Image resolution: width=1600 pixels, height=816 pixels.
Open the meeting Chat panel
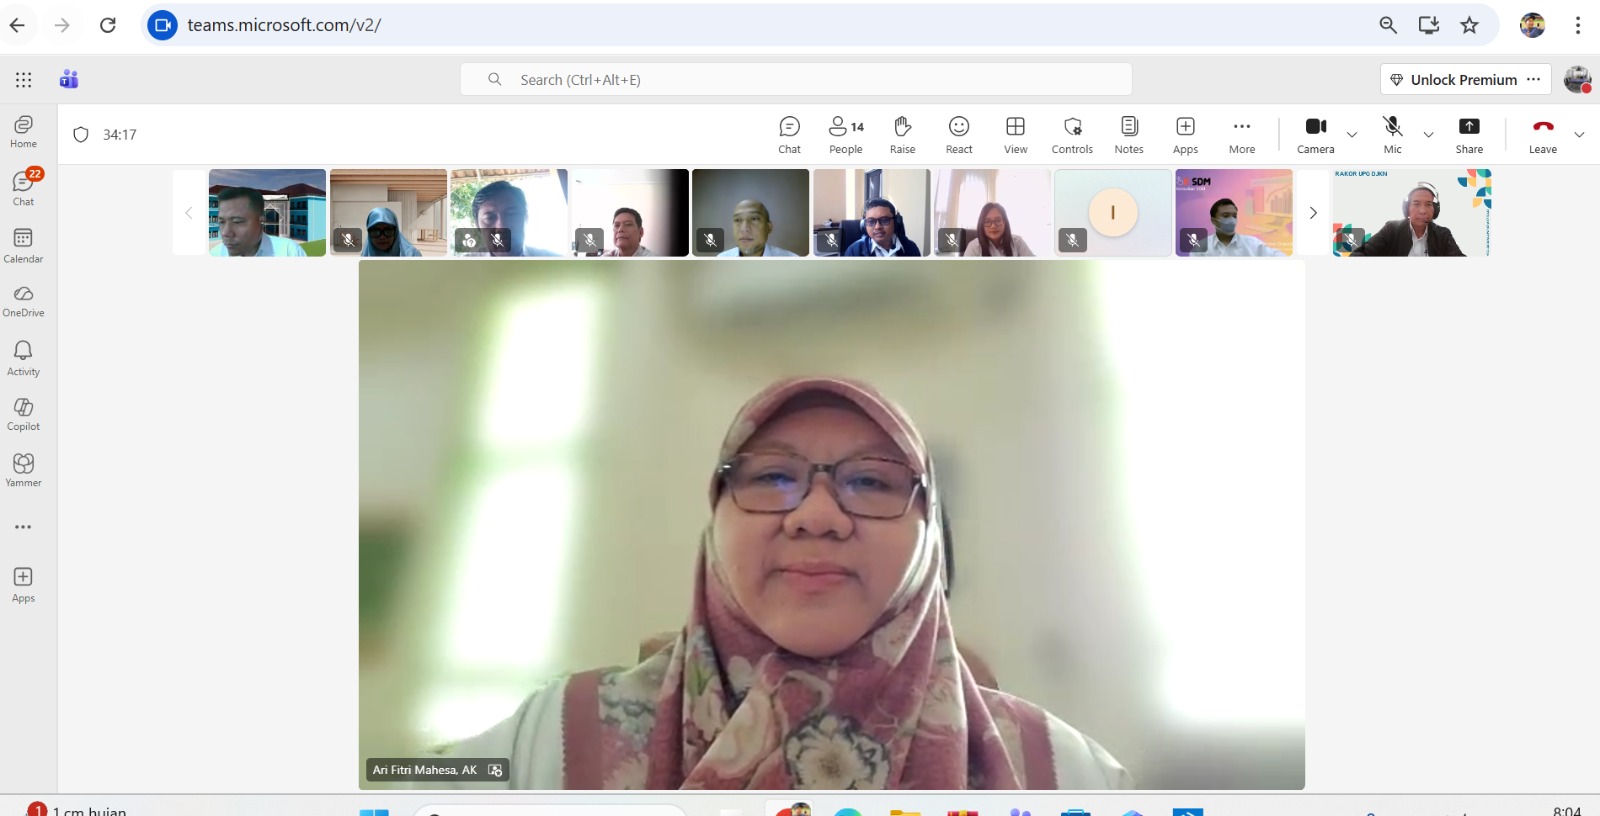pos(789,135)
